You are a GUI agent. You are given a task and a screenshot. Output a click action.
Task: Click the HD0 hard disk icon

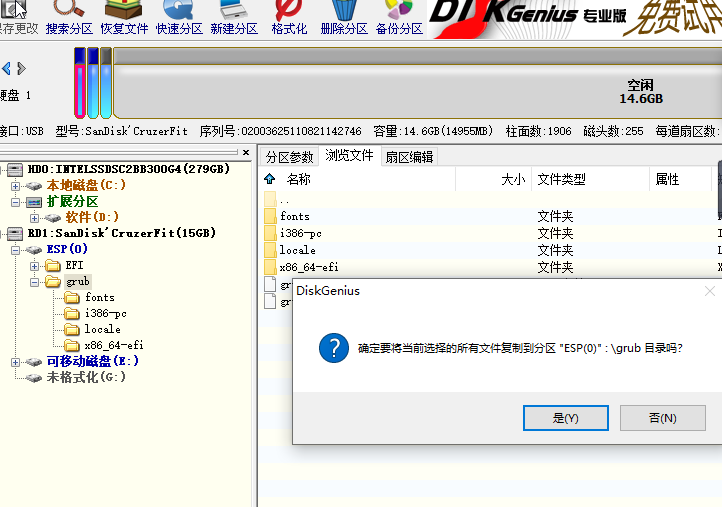(x=15, y=170)
